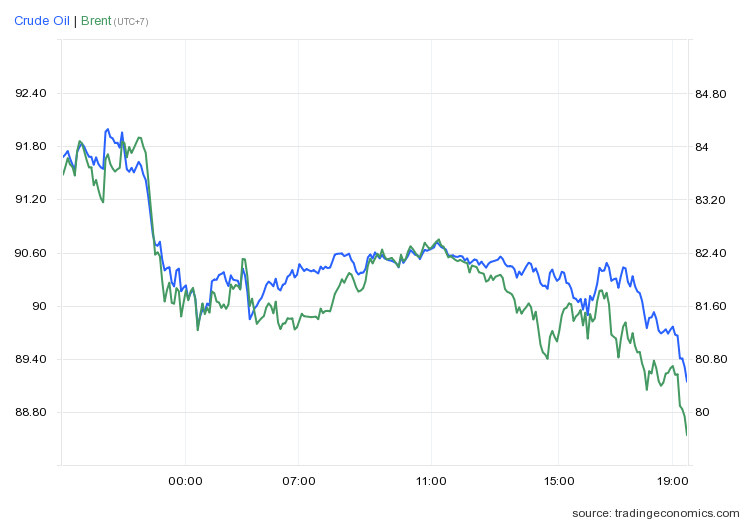Click the 90.60 left axis value
This screenshot has height=520, width=750.
coord(30,253)
